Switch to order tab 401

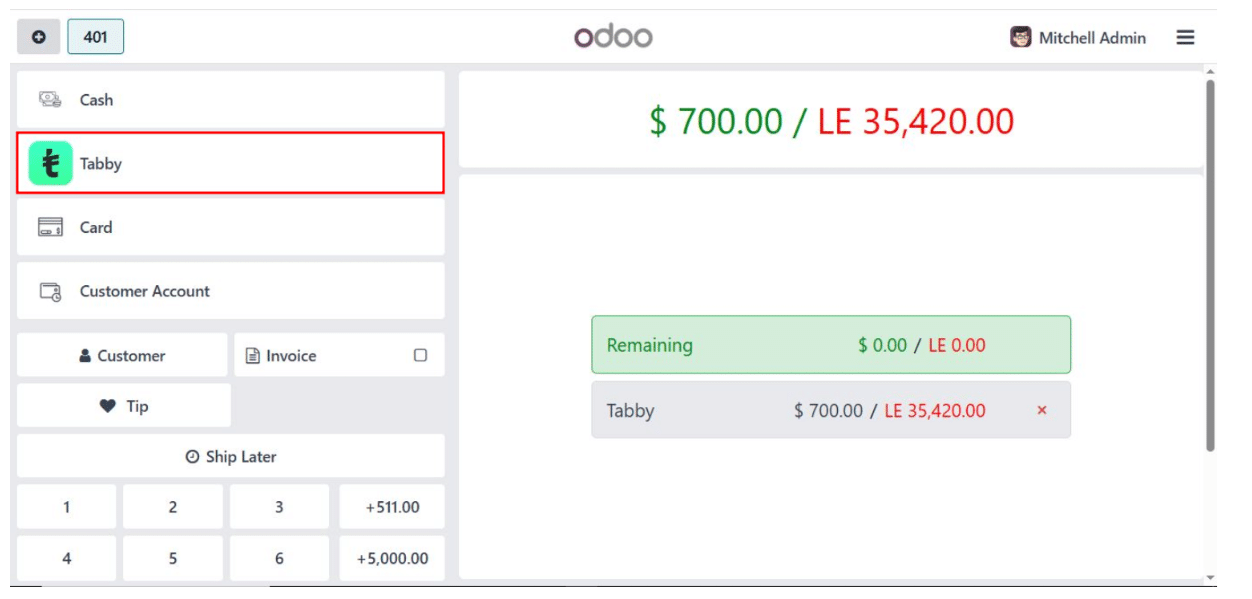point(96,37)
